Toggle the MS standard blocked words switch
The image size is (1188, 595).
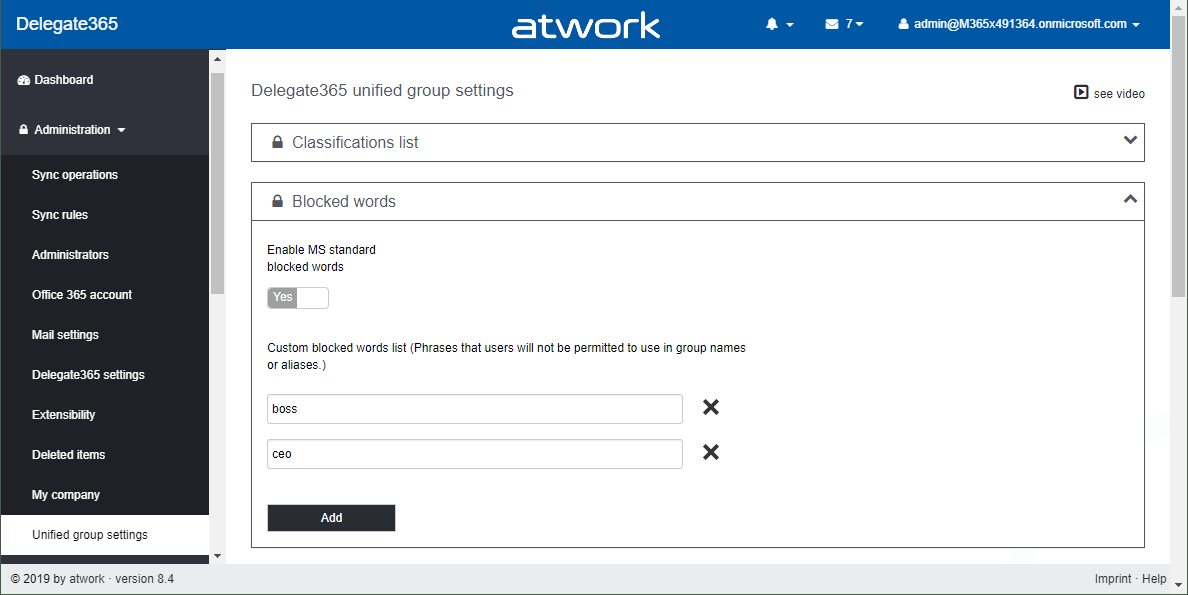click(298, 297)
